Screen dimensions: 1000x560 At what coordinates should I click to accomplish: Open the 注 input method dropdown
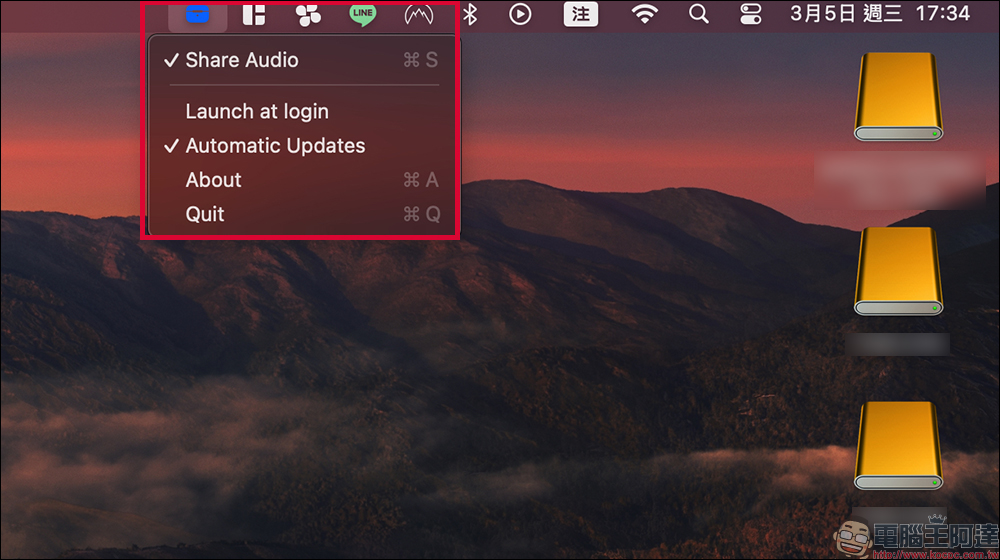579,14
